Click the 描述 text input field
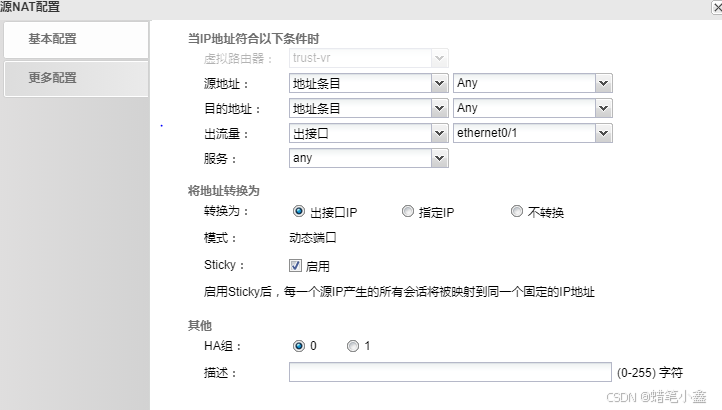Screen dimensions: 722x410 (450, 373)
